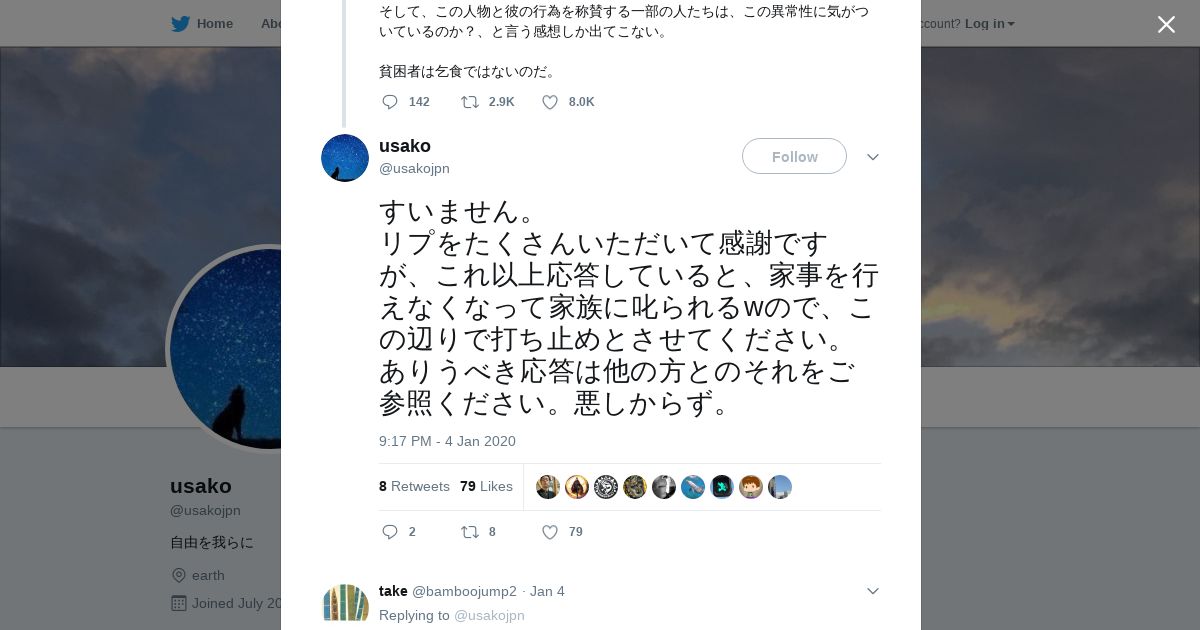Close the tweet overlay
Viewport: 1200px width, 630px height.
pos(1166,25)
